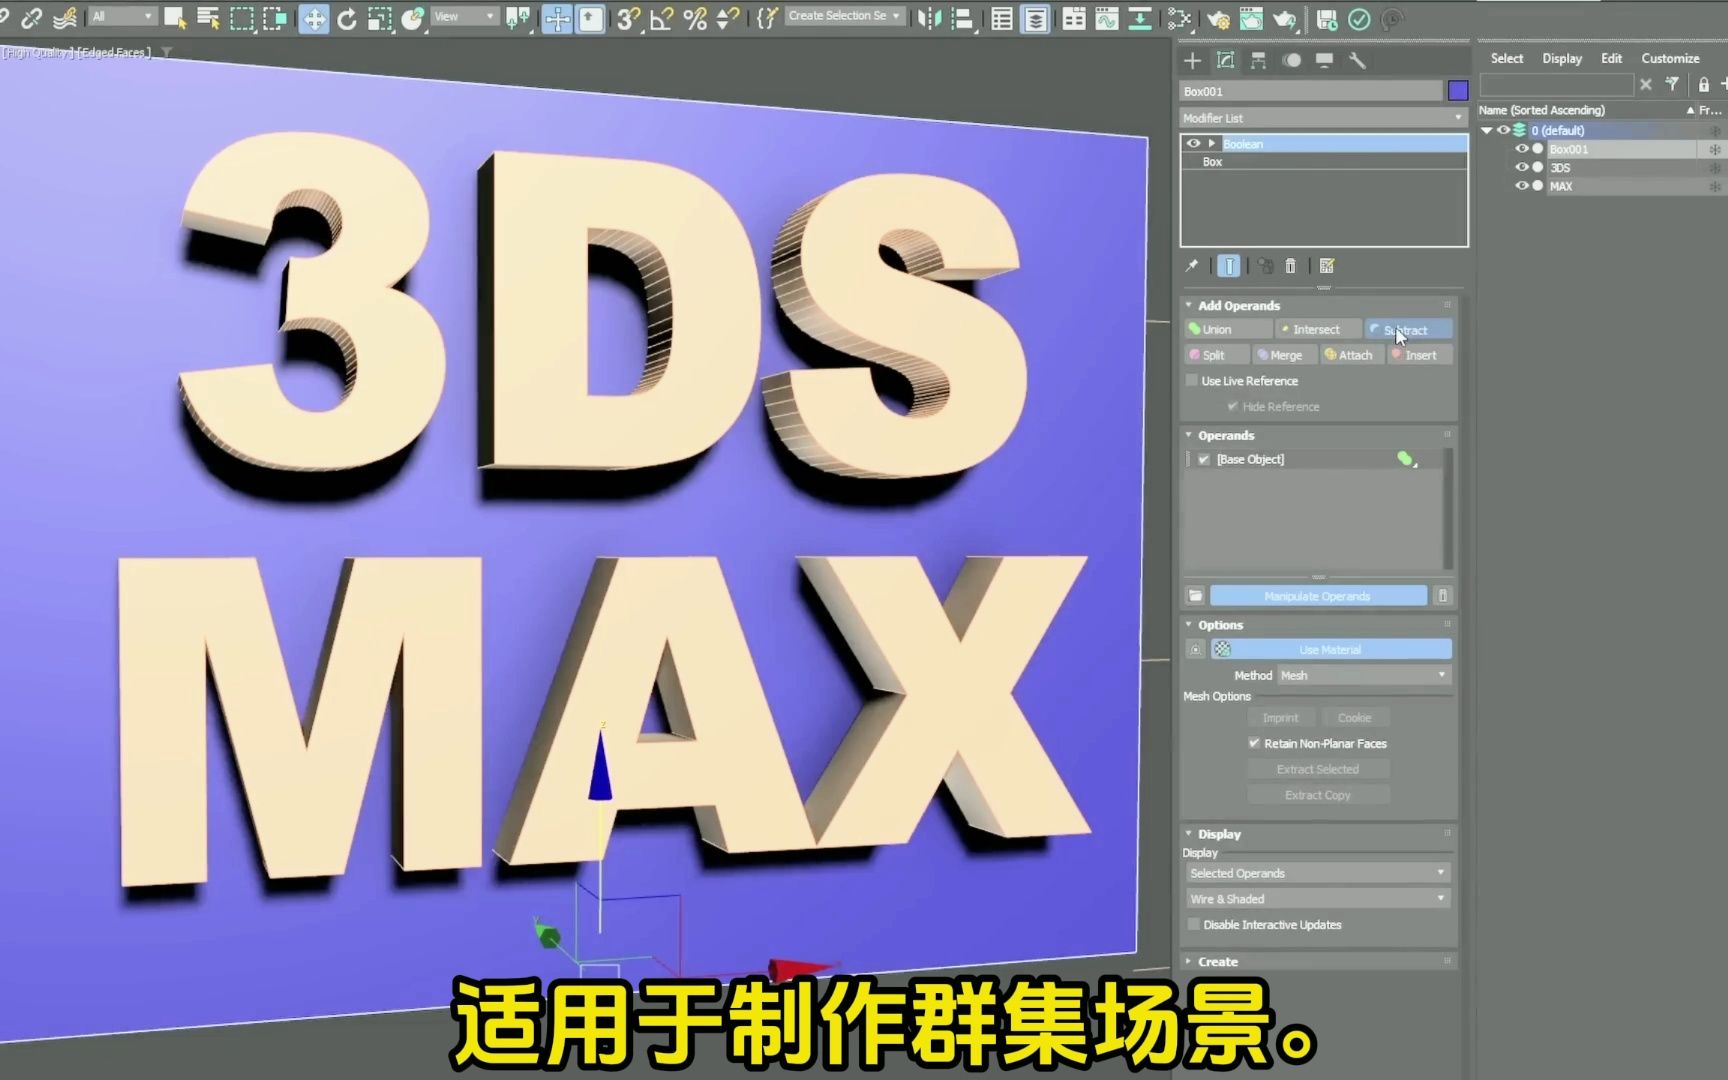Select the Select and Rotate tool
Image resolution: width=1728 pixels, height=1080 pixels.
click(347, 18)
